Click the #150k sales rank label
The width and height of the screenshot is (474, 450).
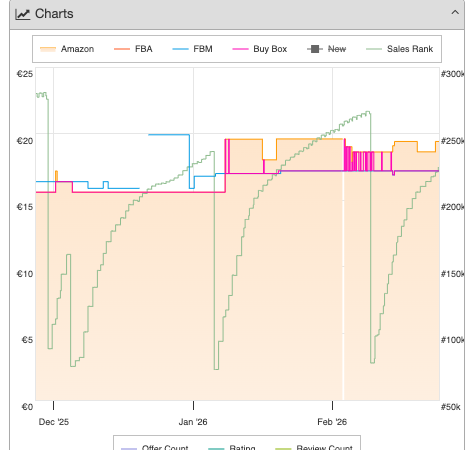coord(452,274)
